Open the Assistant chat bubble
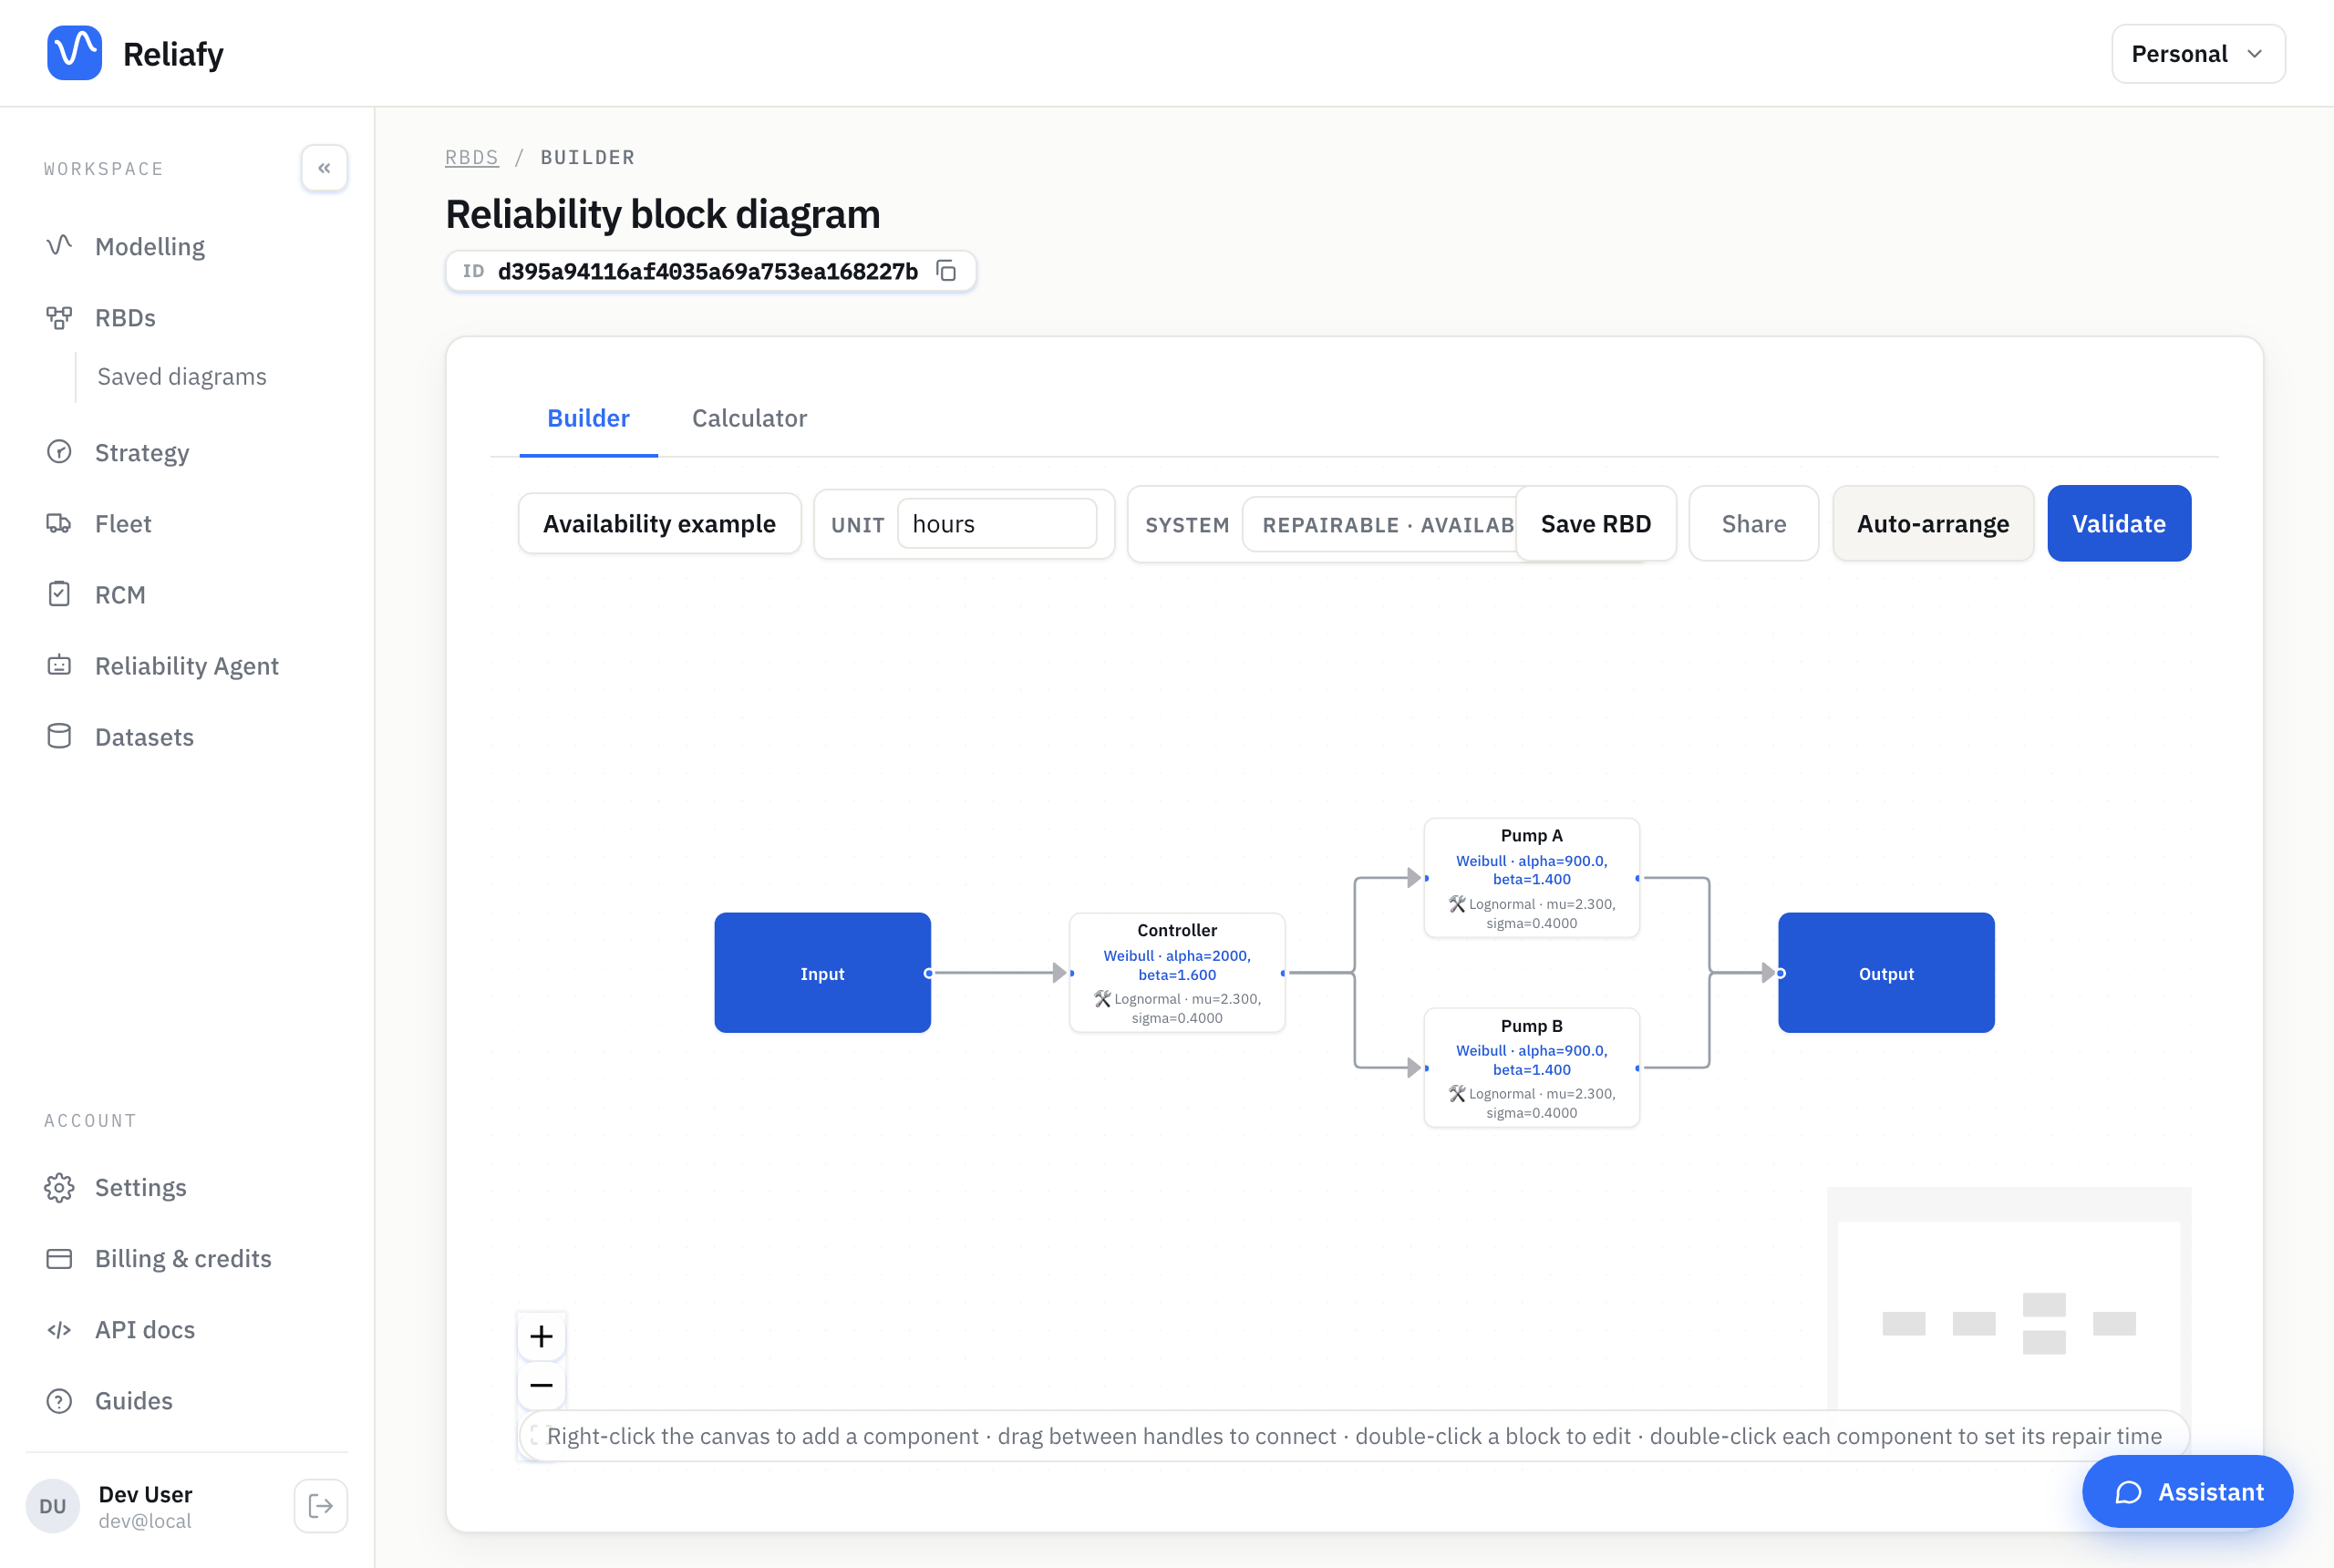The width and height of the screenshot is (2334, 1568). pyautogui.click(x=2187, y=1491)
